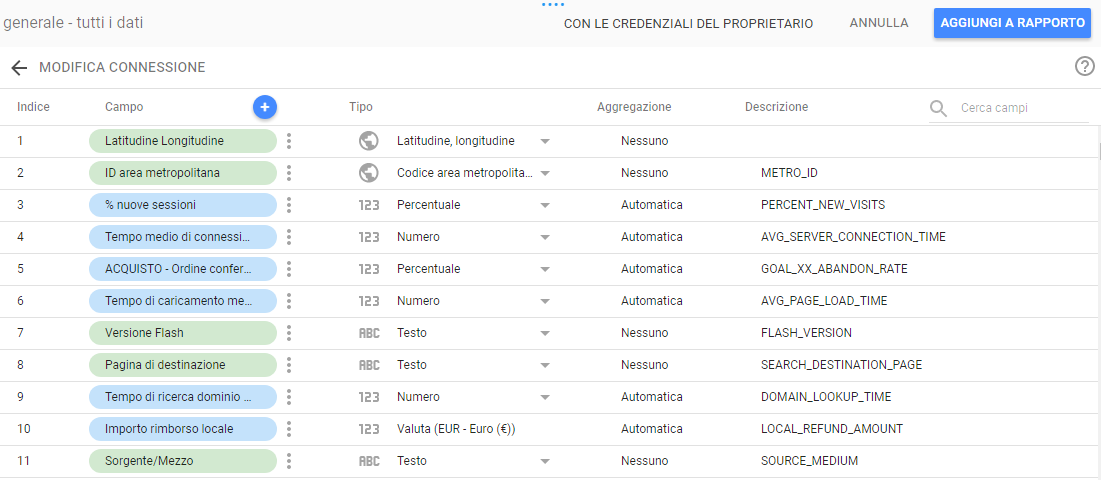Open three-dot menu for Versione Flash field

288,333
